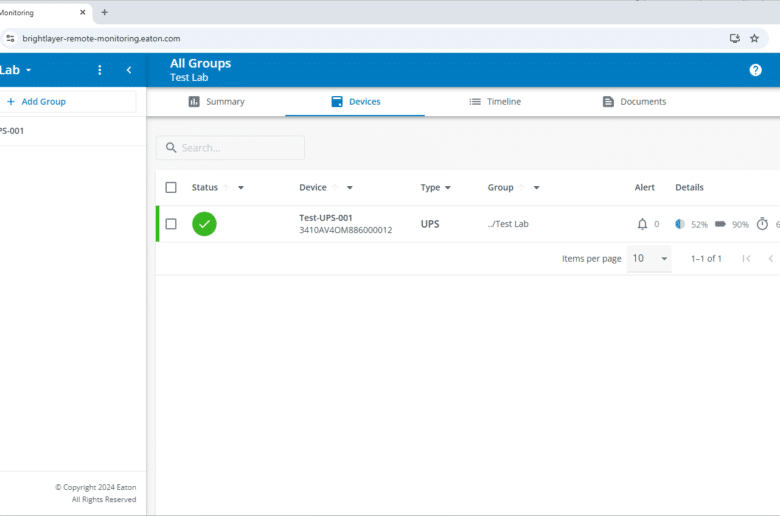Open the Type column filter dropdown
The width and height of the screenshot is (780, 516).
tap(448, 188)
